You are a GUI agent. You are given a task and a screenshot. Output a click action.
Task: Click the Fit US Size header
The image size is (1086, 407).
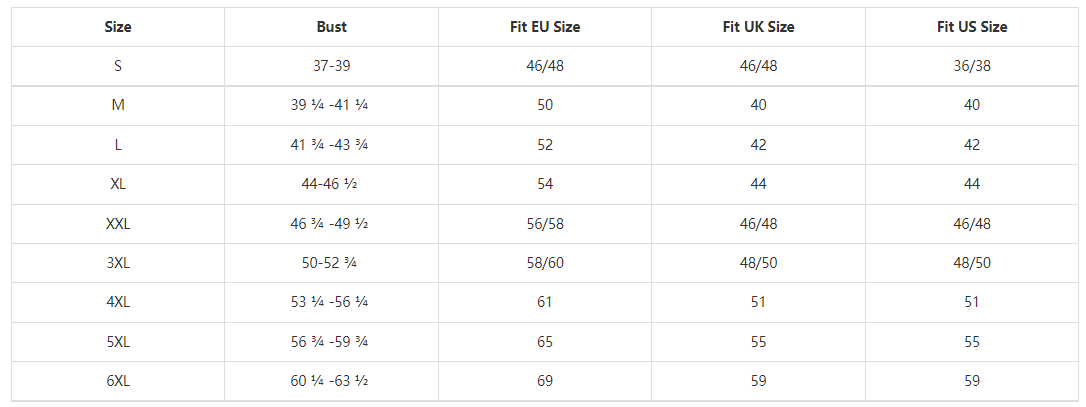coord(972,27)
